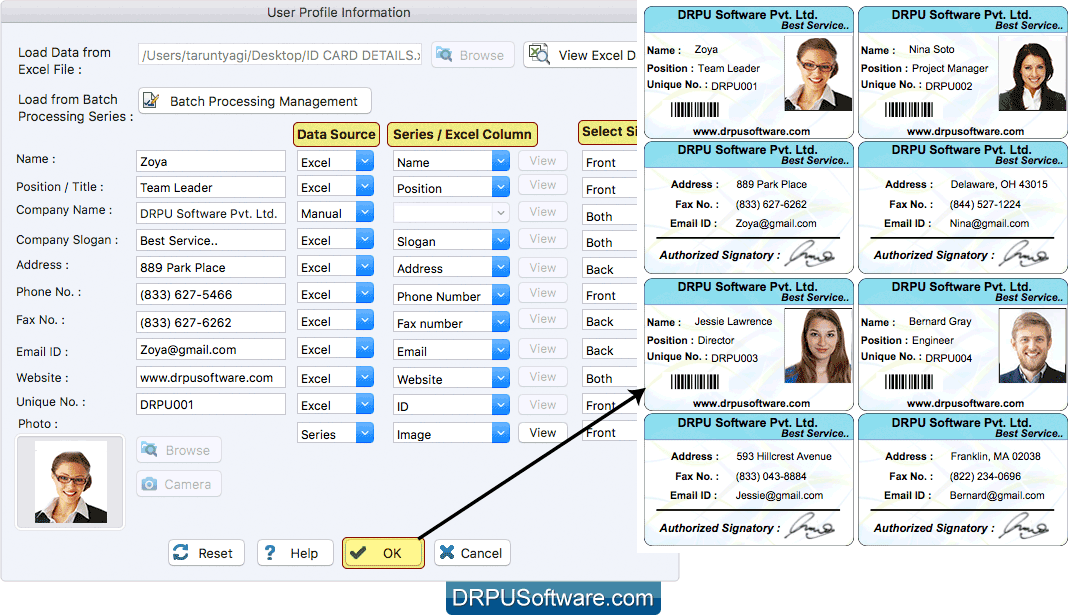The width and height of the screenshot is (1073, 615).
Task: Click the Both side value in Website row
Action: click(x=609, y=378)
